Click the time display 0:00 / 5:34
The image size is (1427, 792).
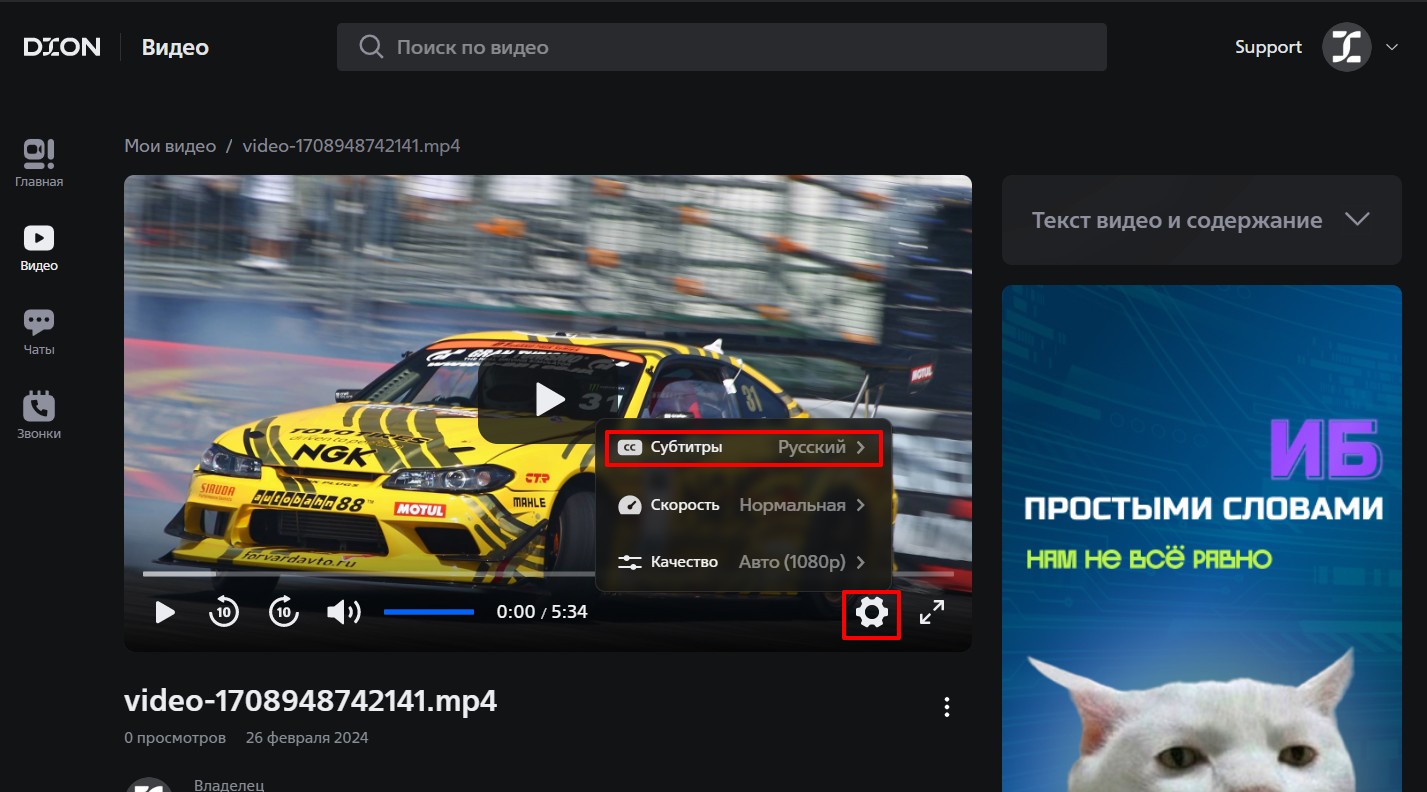(x=542, y=611)
